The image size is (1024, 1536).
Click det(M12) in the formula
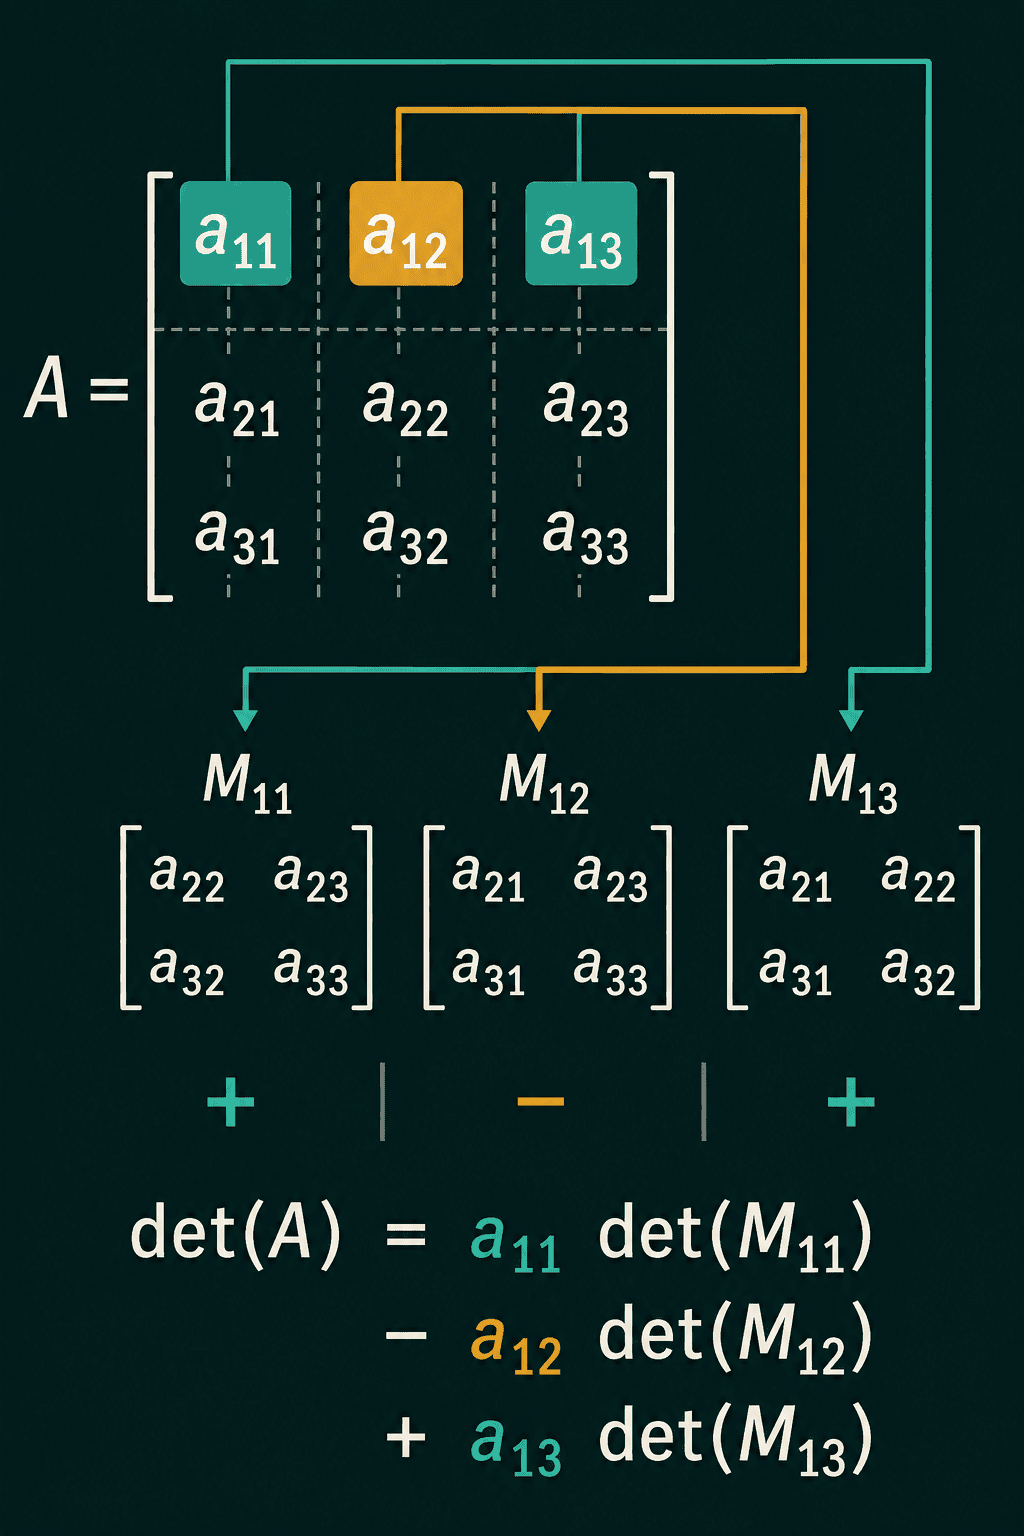736,1338
